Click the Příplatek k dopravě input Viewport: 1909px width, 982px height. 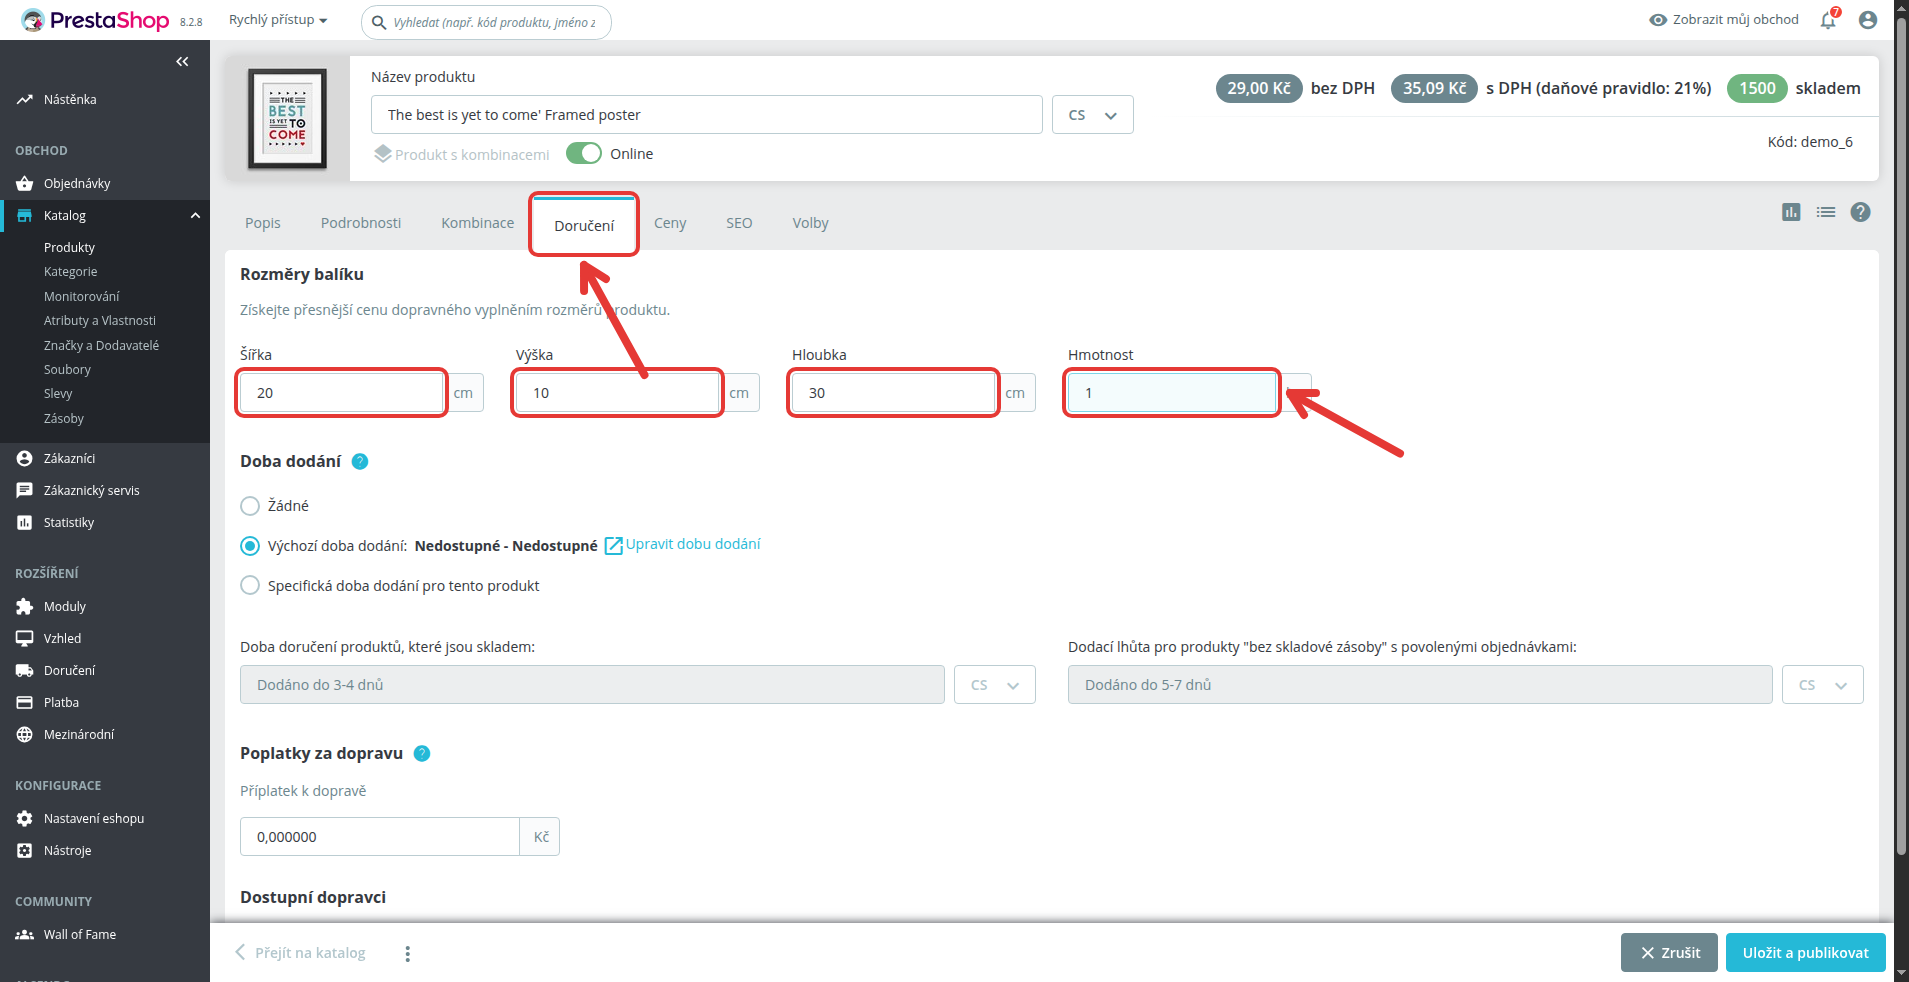pyautogui.click(x=380, y=836)
